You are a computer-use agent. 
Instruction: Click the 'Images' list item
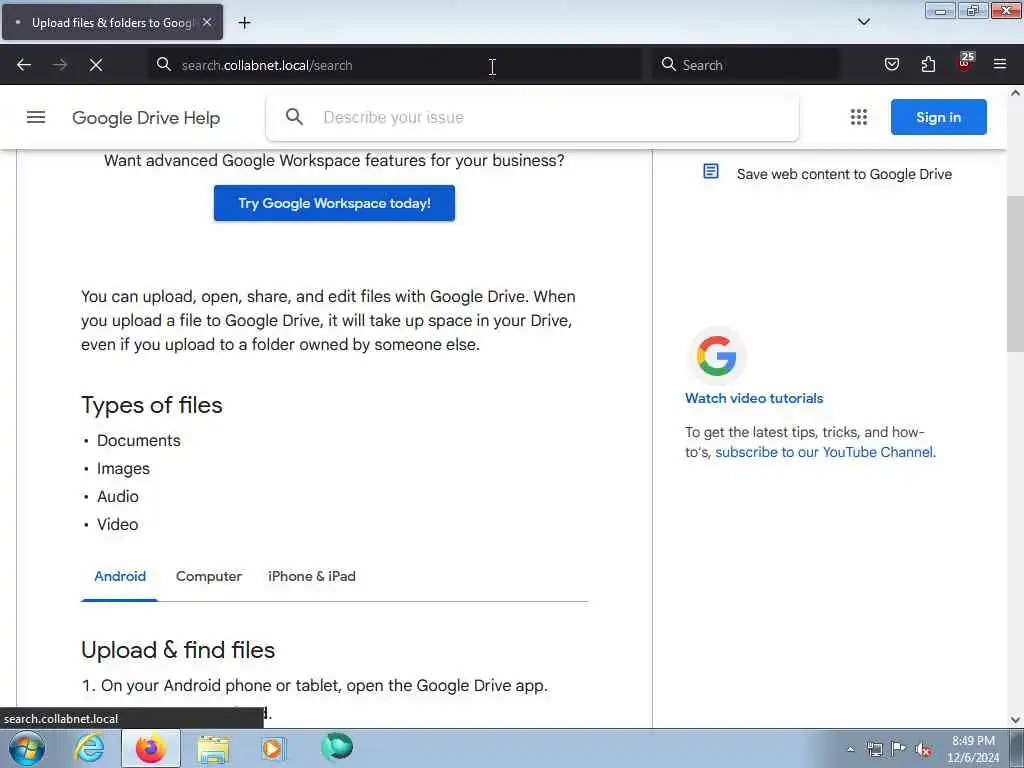(x=123, y=468)
